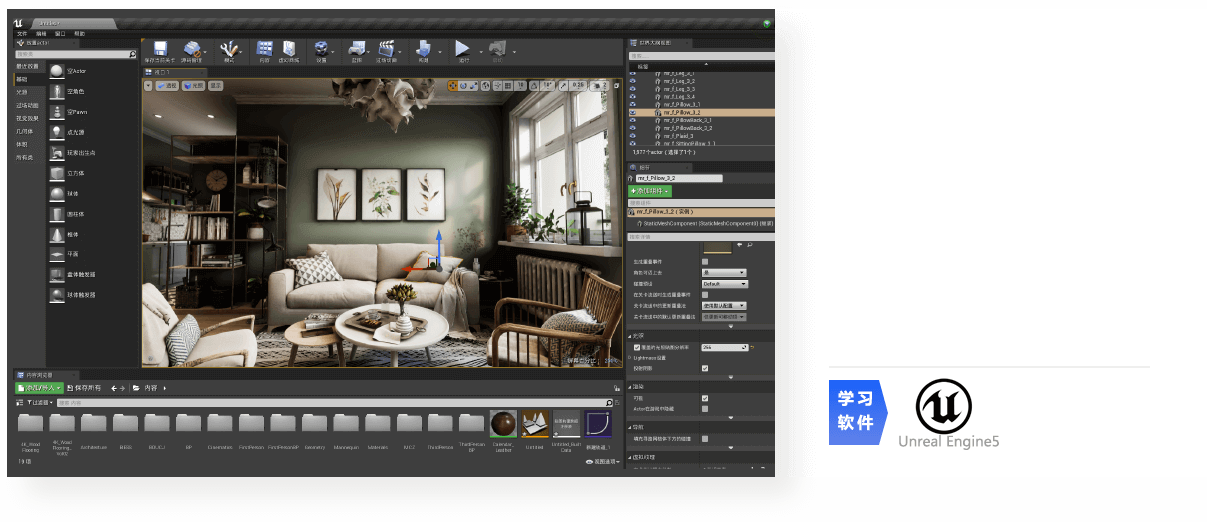Screen dimensions: 1207x522
Task: Click the Launch toolbar icon
Action: [496, 49]
